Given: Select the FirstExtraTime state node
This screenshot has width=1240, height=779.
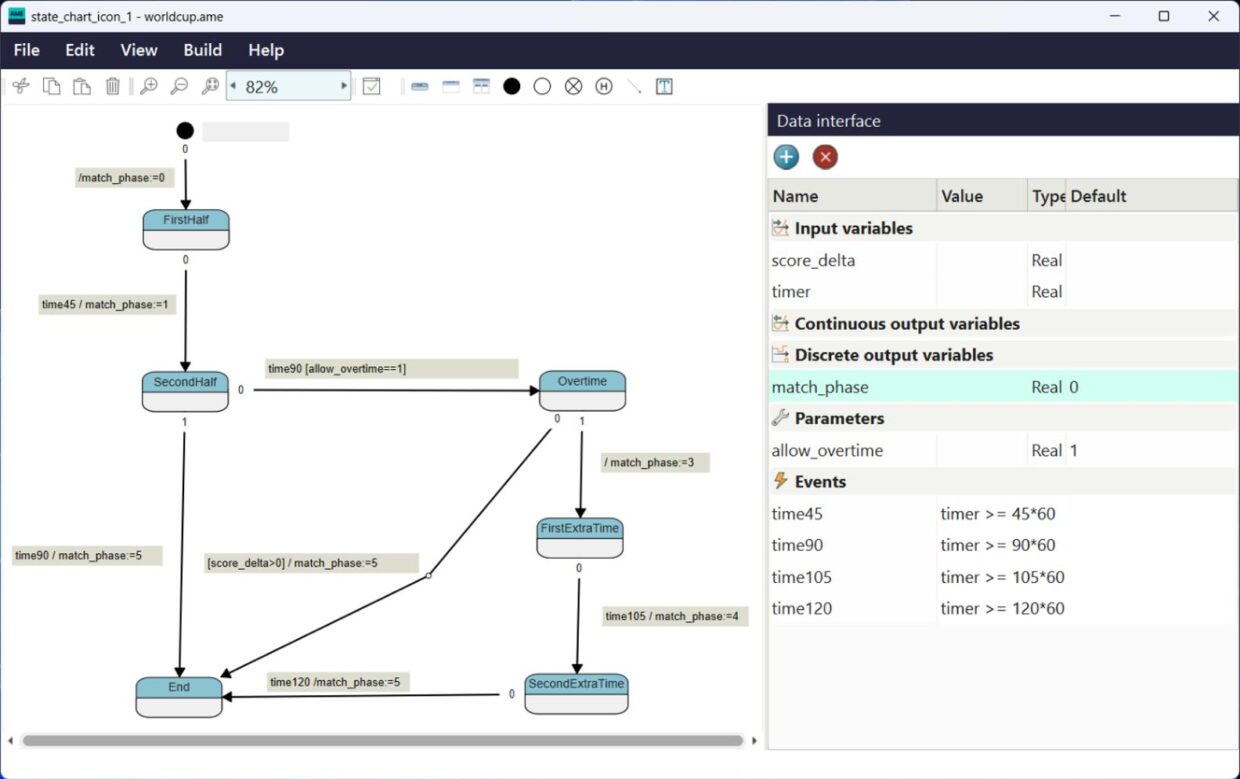Looking at the screenshot, I should pyautogui.click(x=580, y=538).
